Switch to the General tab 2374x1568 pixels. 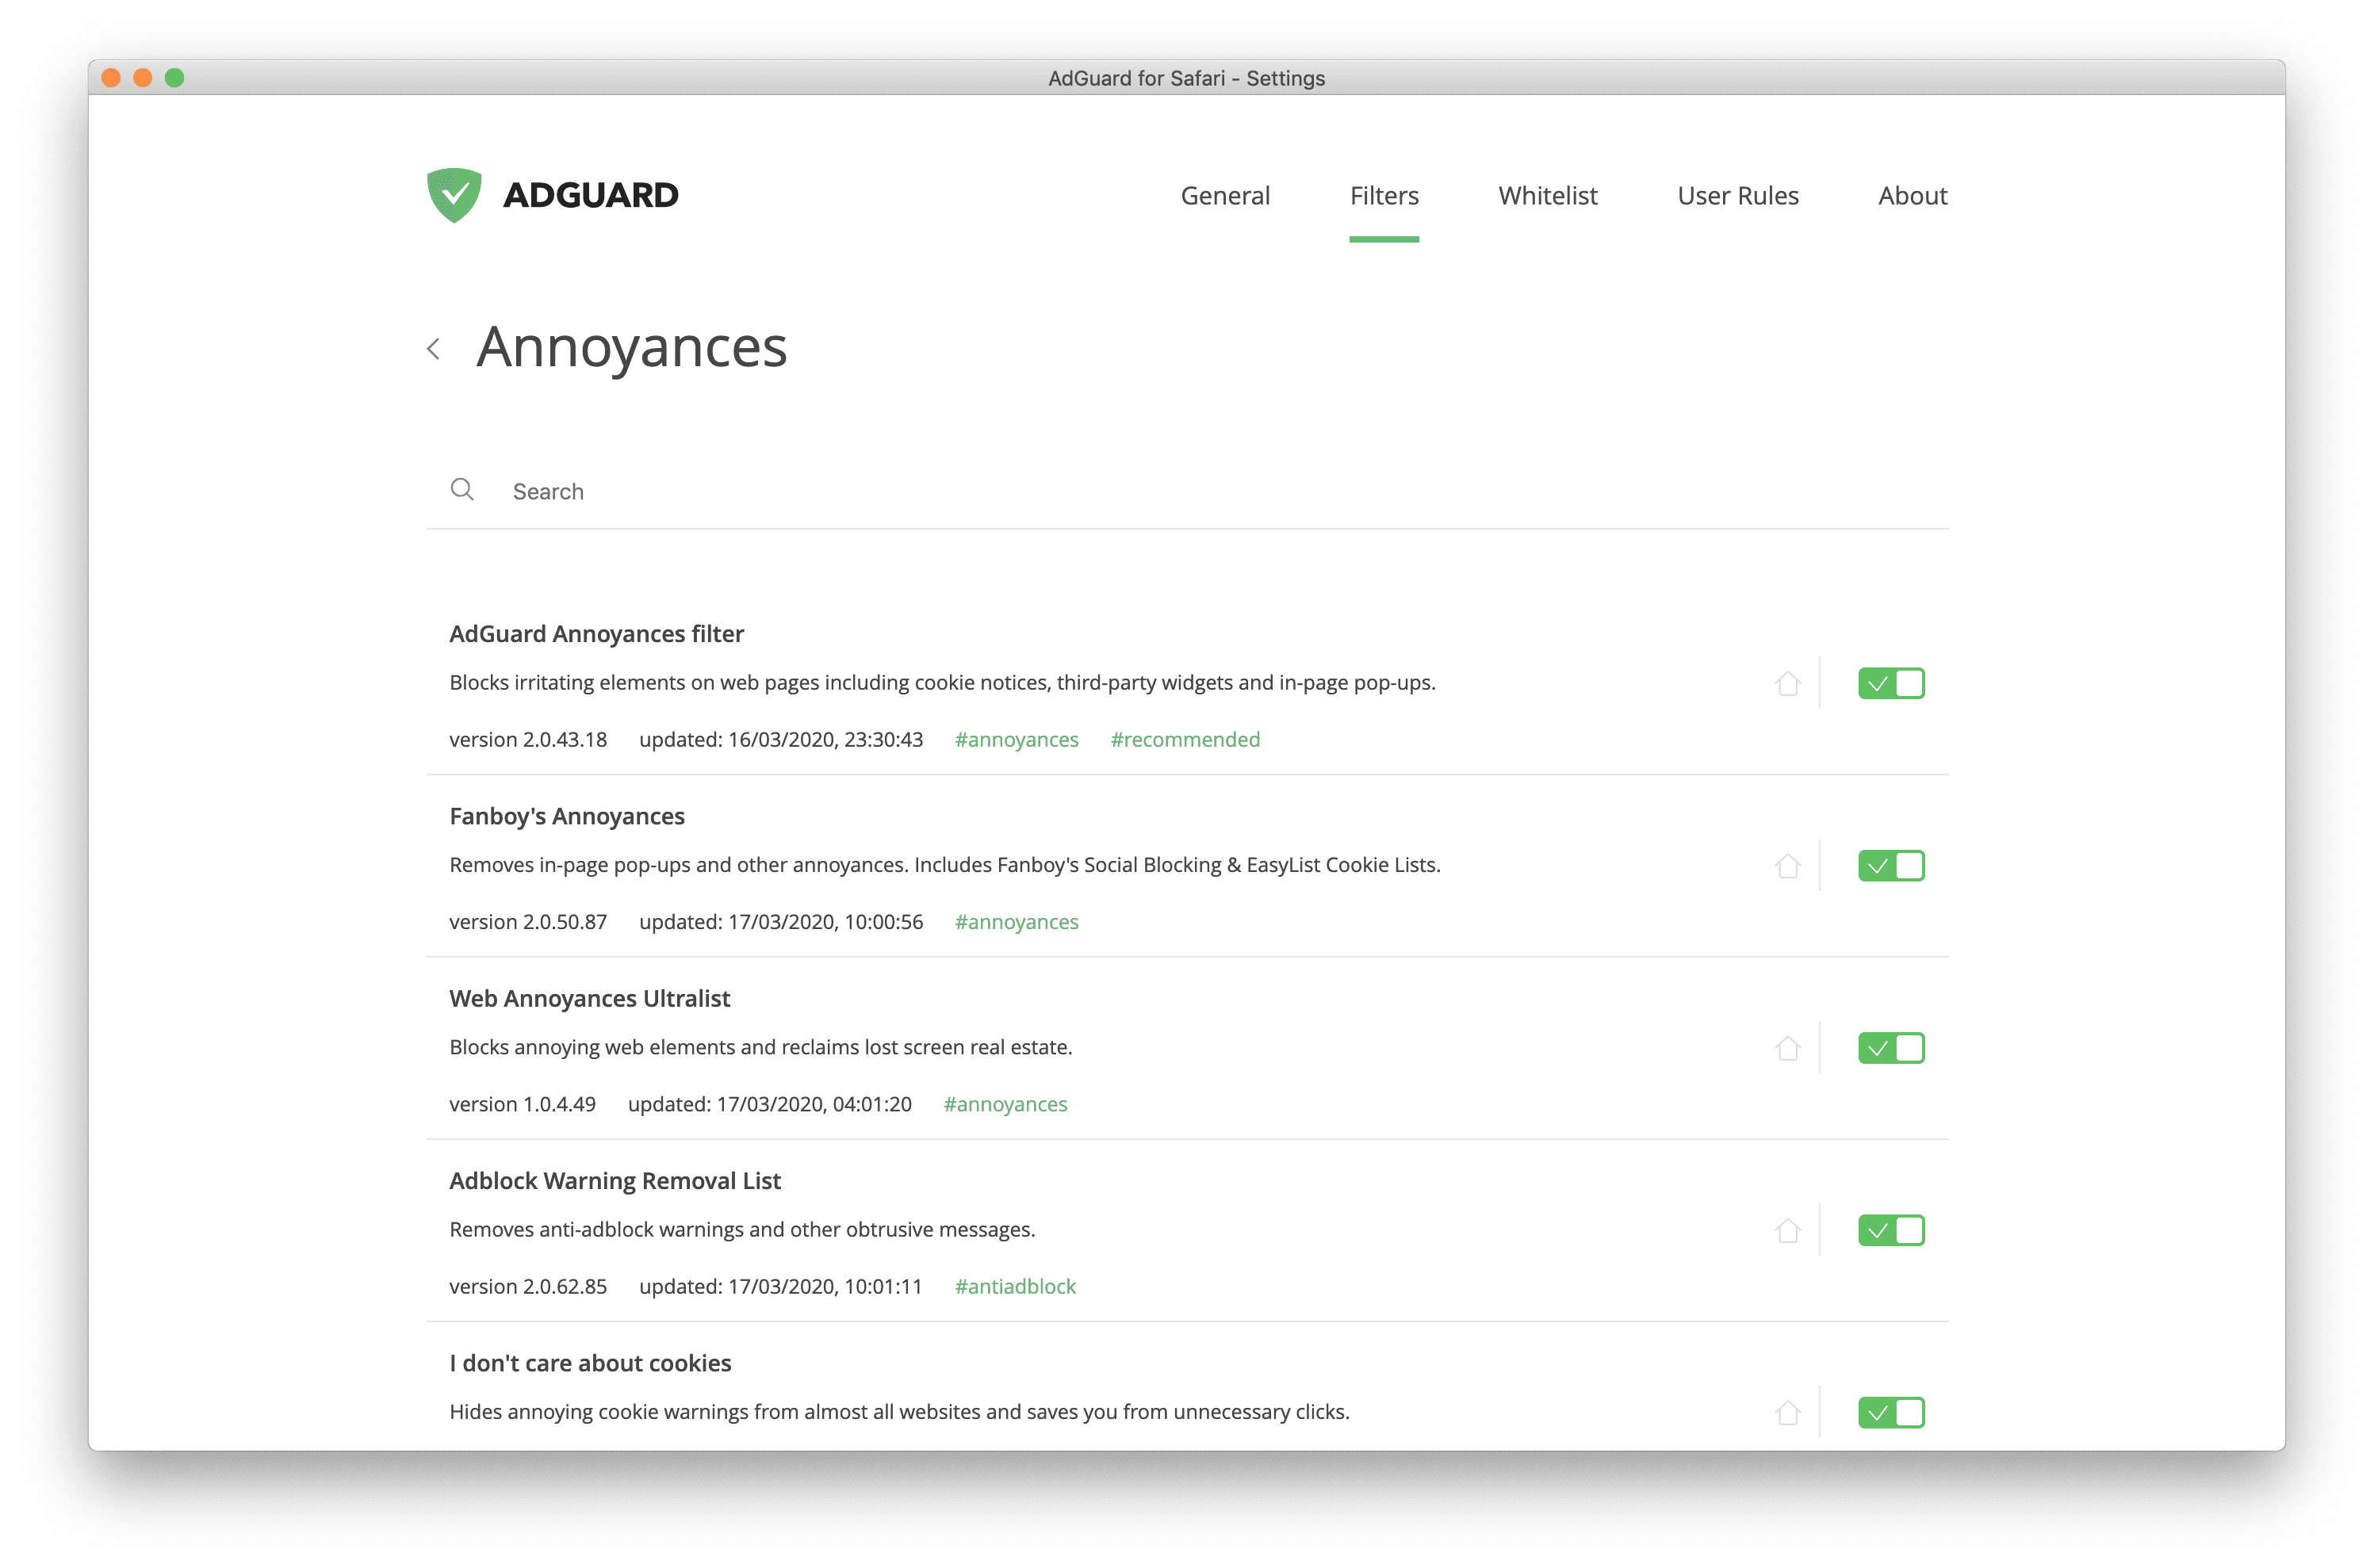pyautogui.click(x=1226, y=194)
